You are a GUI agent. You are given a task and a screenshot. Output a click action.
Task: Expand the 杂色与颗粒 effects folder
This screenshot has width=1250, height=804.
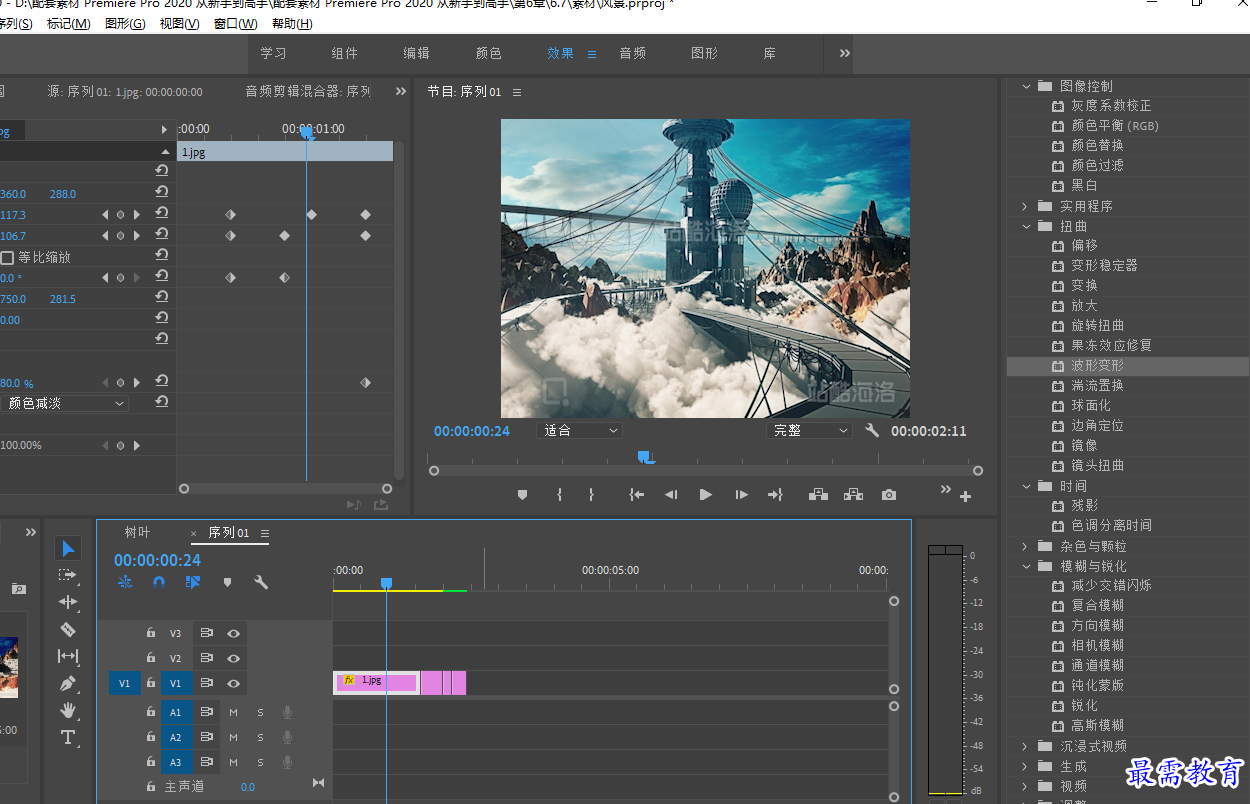pos(1026,546)
